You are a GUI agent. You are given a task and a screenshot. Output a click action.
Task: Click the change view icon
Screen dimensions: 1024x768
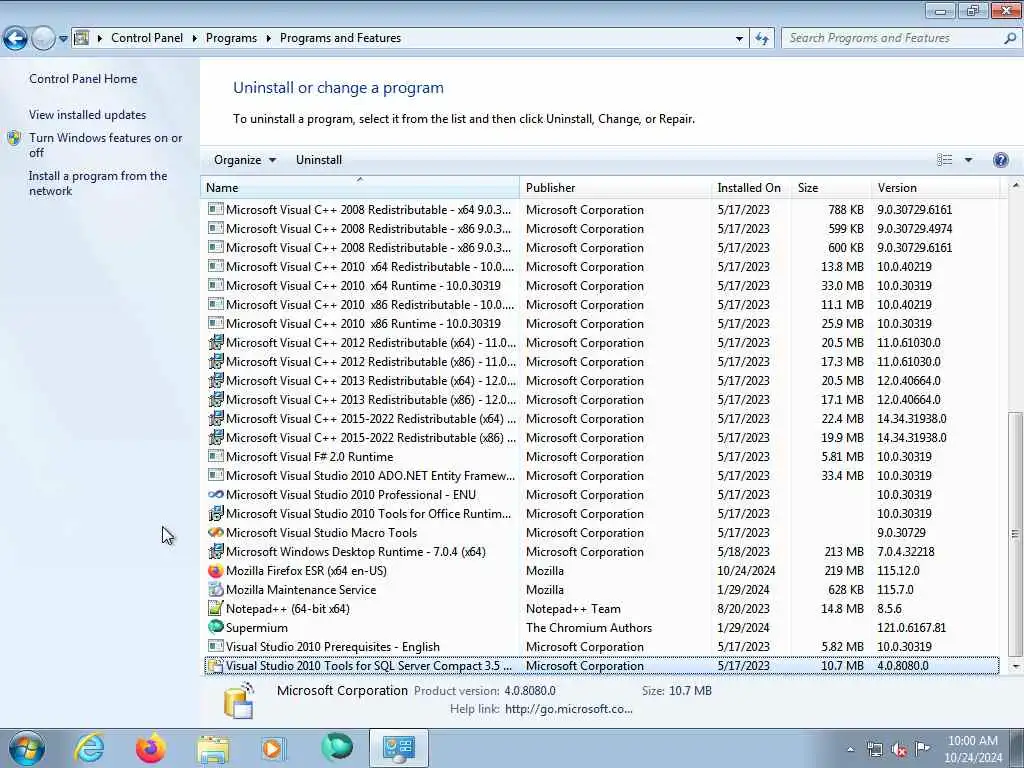point(944,160)
